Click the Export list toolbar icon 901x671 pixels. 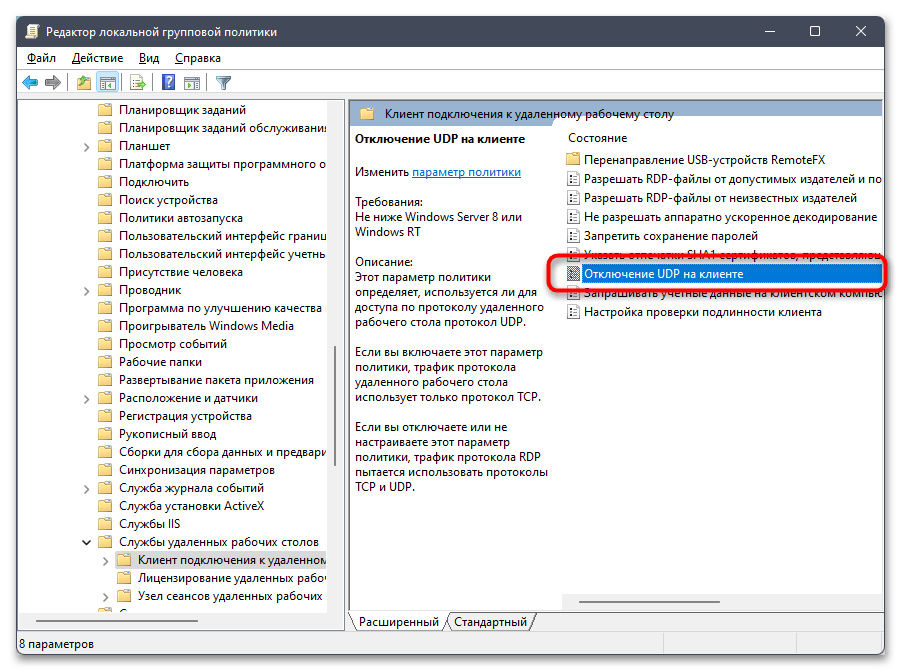click(x=138, y=83)
